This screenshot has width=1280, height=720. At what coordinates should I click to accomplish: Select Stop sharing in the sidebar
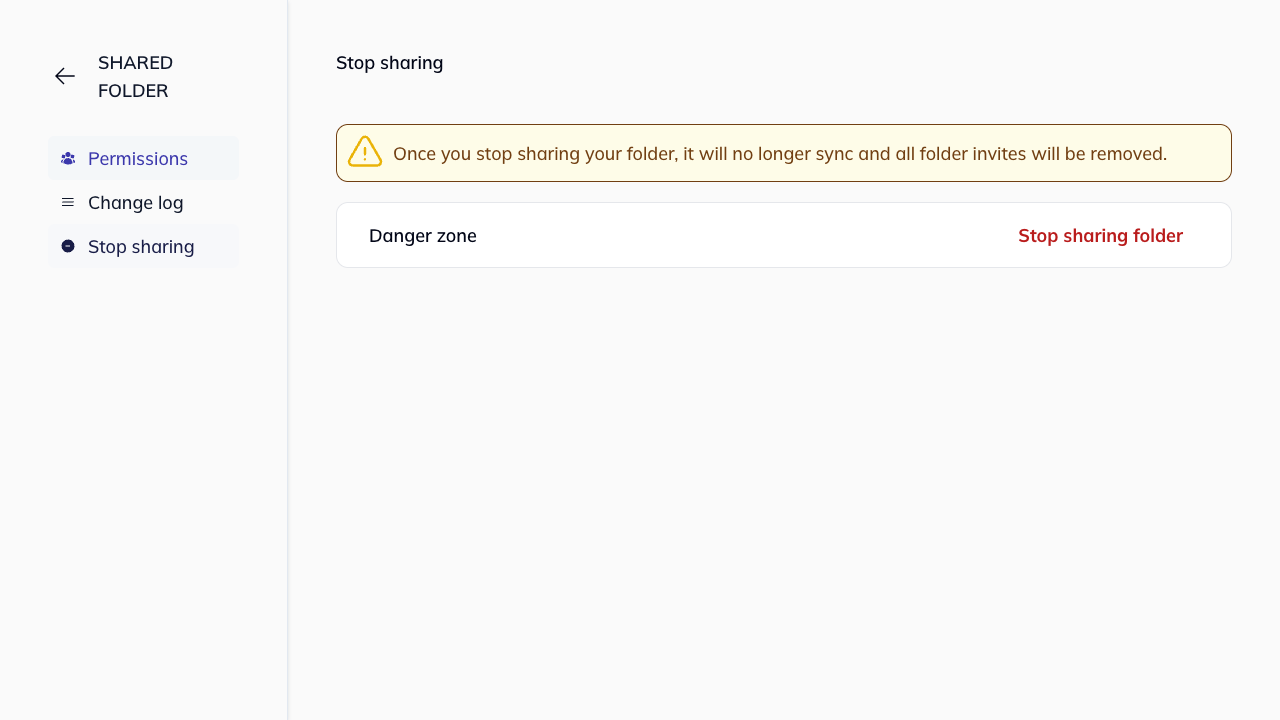(x=141, y=246)
